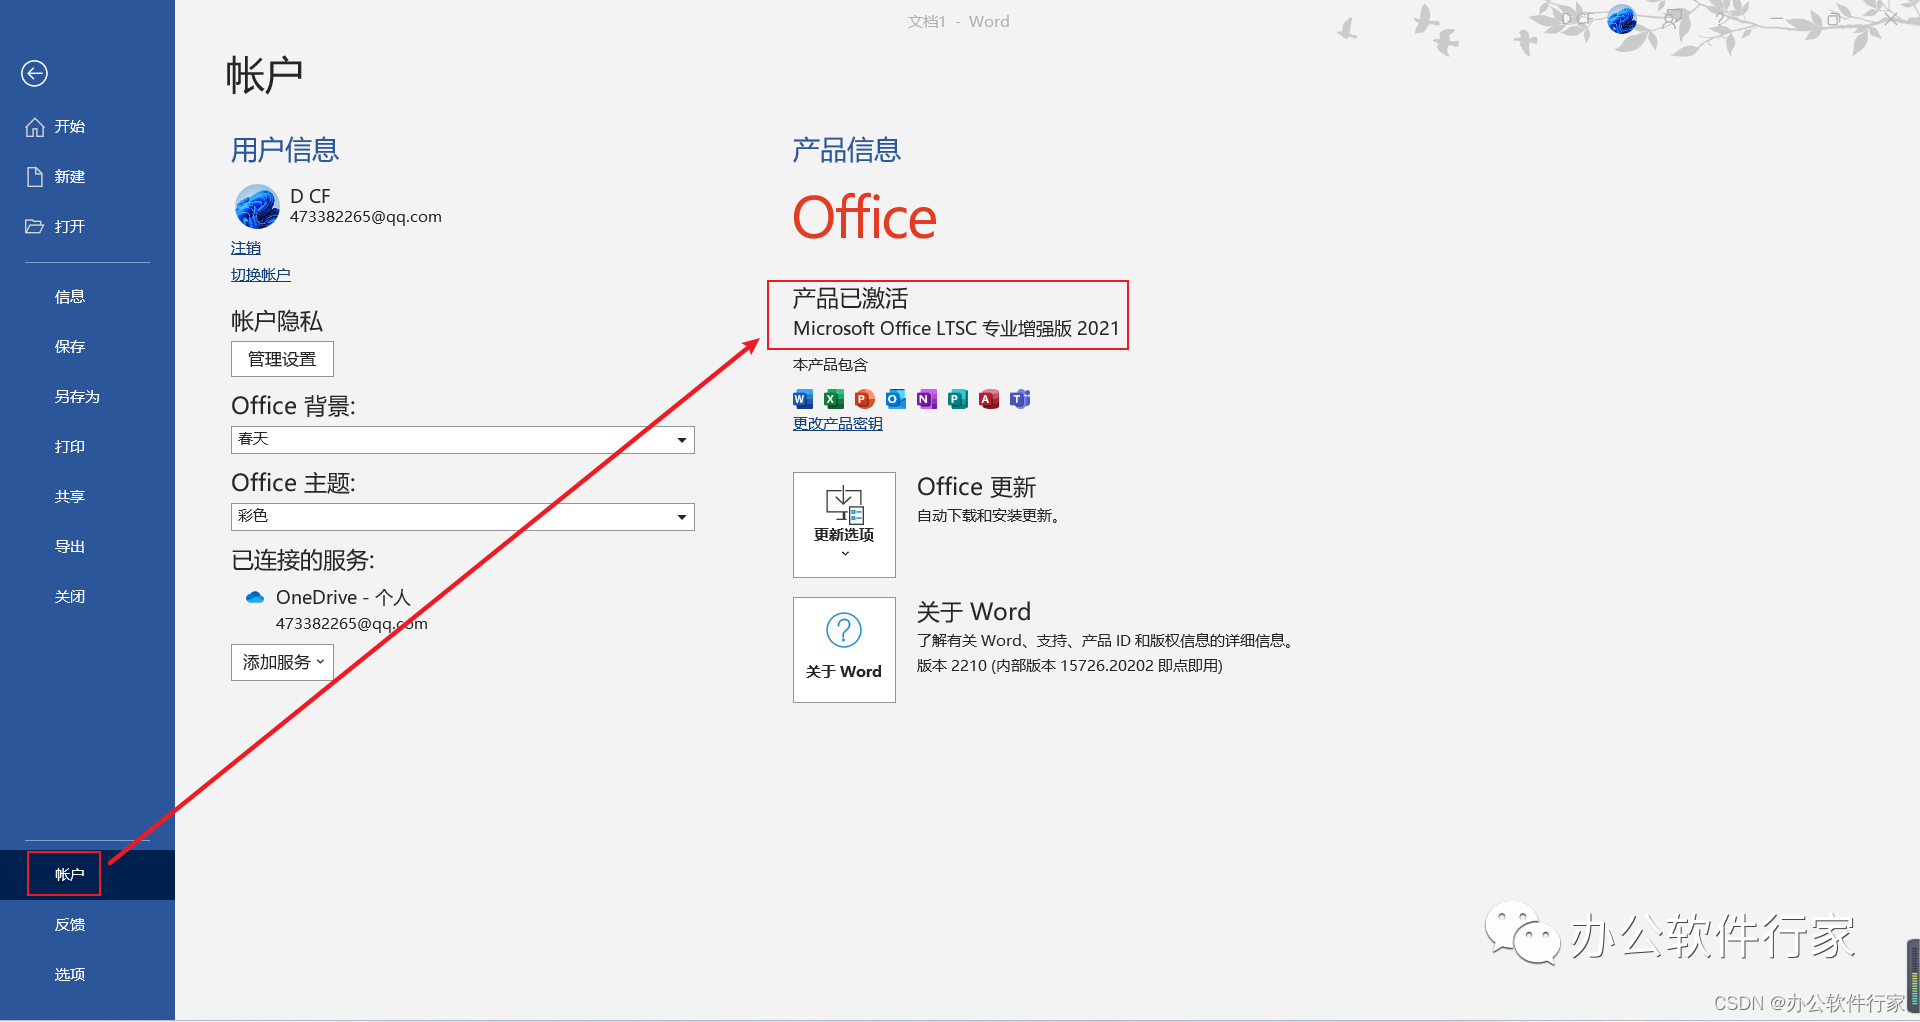Click the Word app icon under 本产品包含

(x=802, y=399)
